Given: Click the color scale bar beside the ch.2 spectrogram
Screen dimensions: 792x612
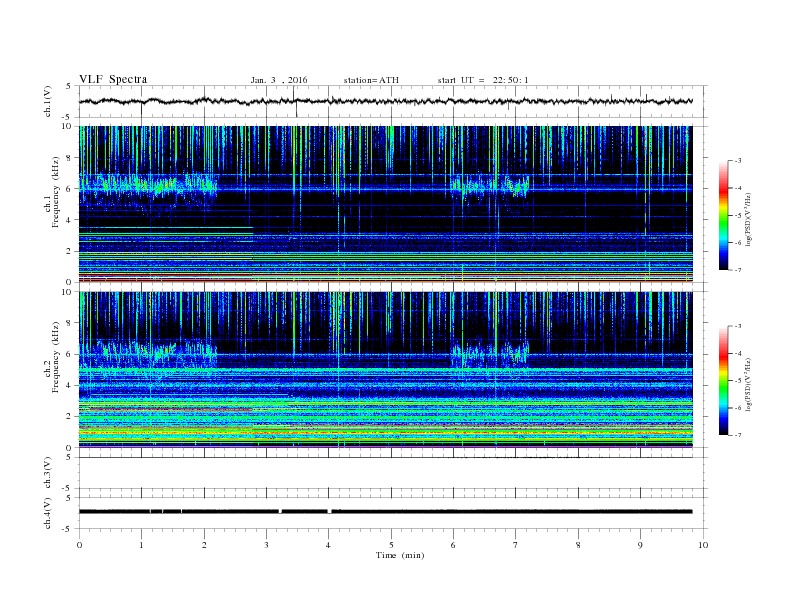Looking at the screenshot, I should tap(723, 380).
